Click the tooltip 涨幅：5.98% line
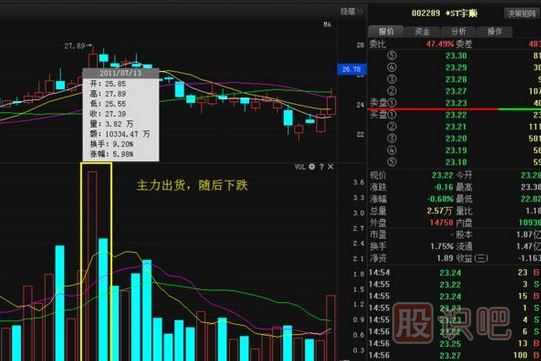Screen dimensions: 541x361 112,154
